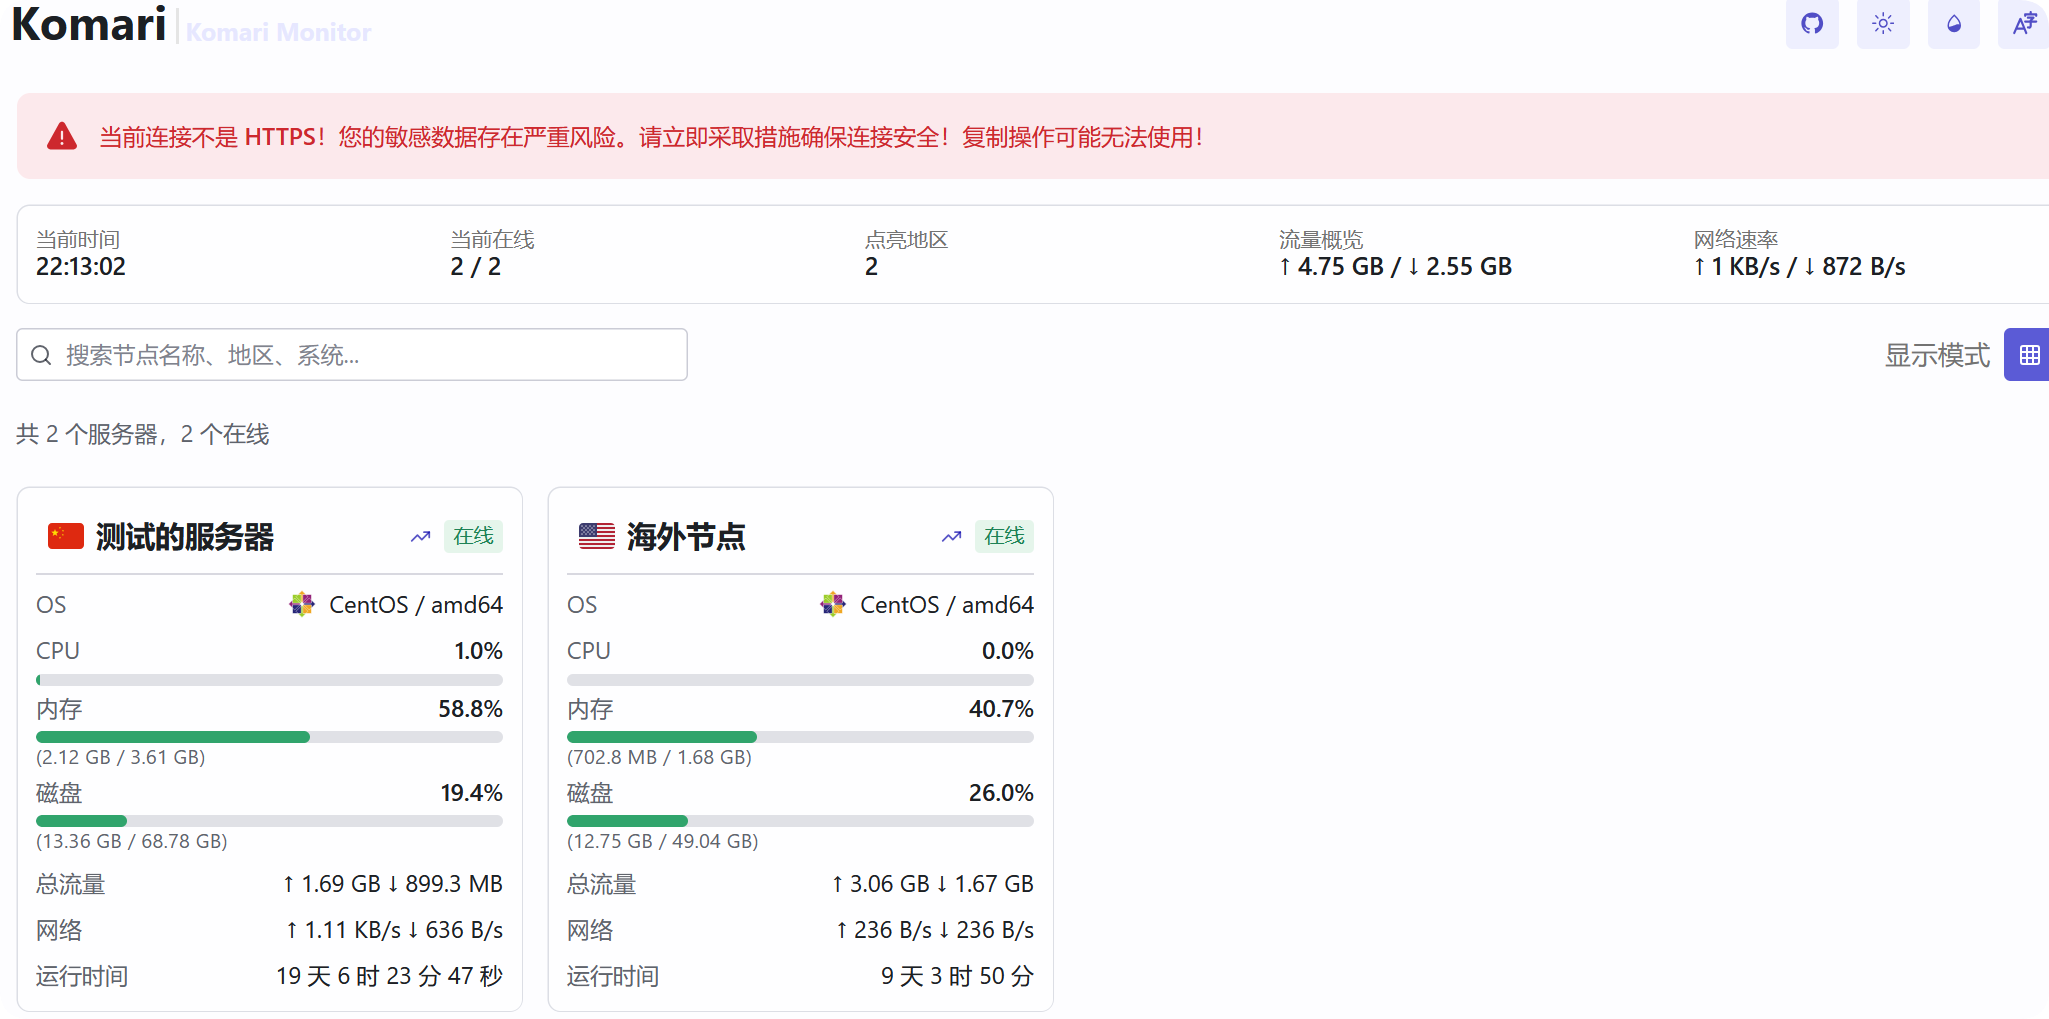2049x1019 pixels.
Task: Click the US flag on 海外节点
Action: (x=596, y=536)
